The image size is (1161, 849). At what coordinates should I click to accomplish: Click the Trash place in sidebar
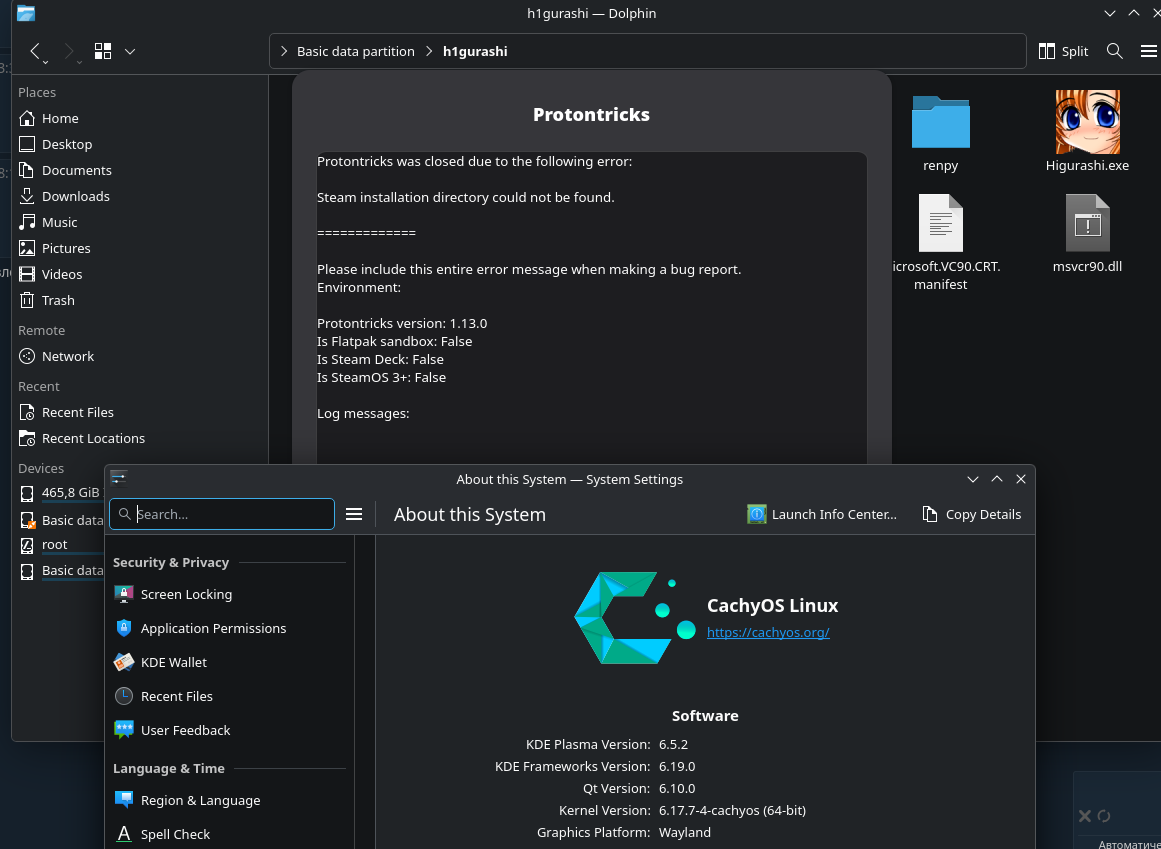(58, 300)
